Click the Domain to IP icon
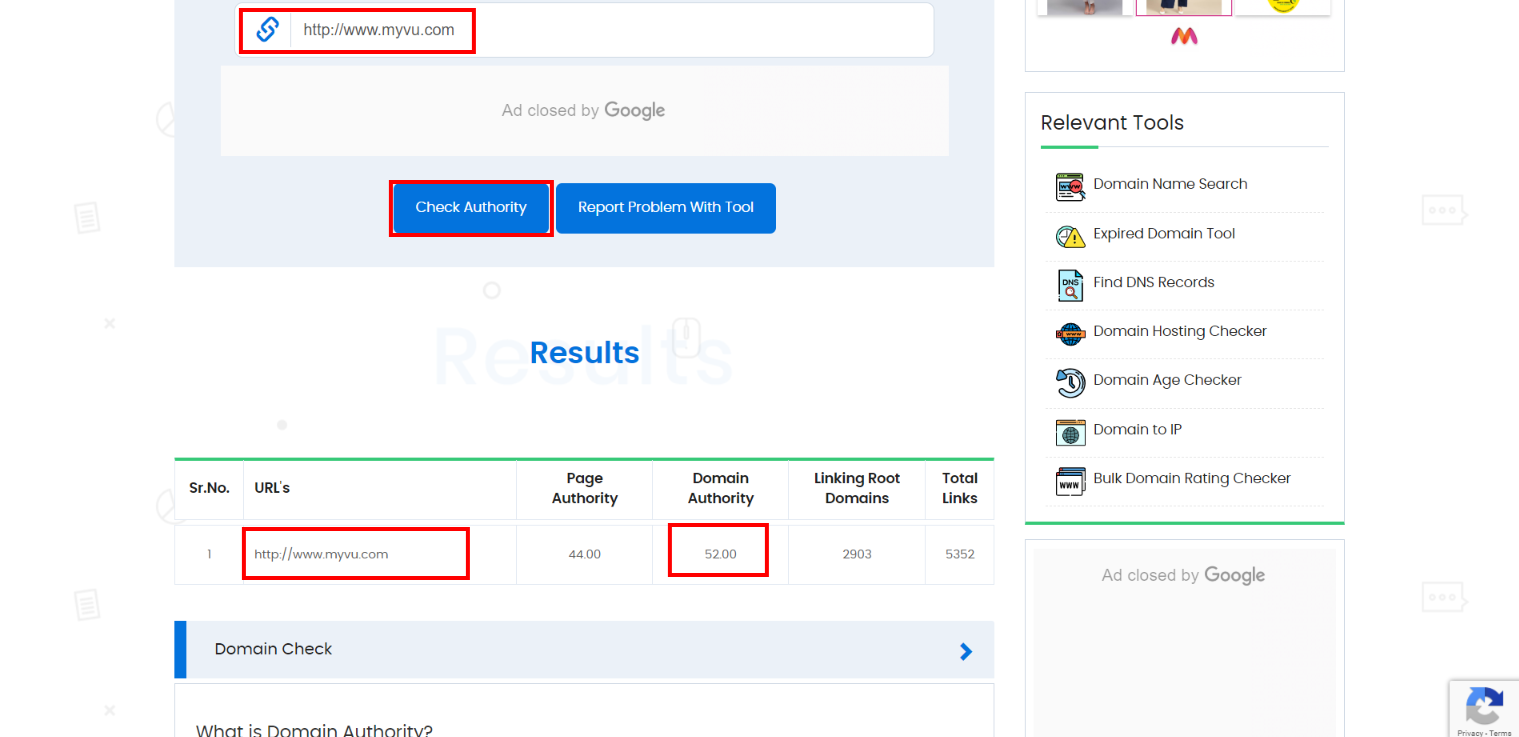This screenshot has width=1519, height=737. (x=1070, y=432)
